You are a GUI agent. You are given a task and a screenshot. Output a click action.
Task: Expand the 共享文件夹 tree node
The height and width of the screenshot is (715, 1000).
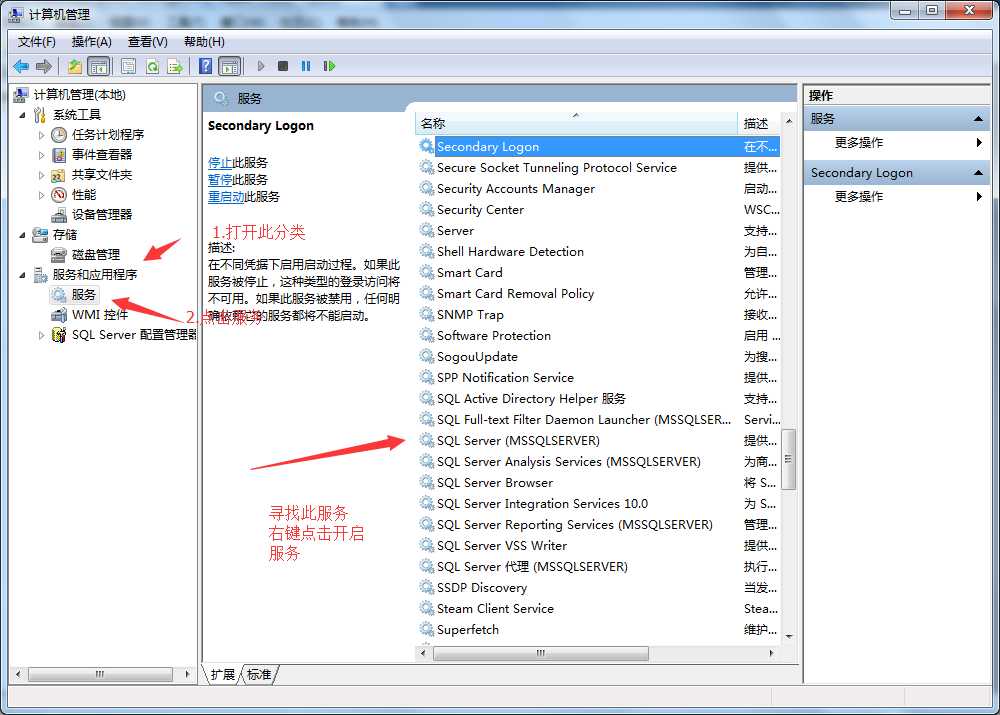pos(41,175)
